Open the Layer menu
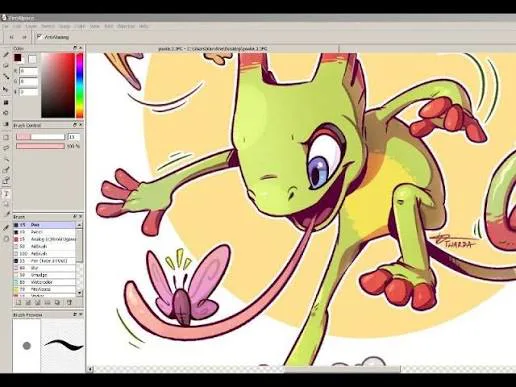 click(x=32, y=26)
